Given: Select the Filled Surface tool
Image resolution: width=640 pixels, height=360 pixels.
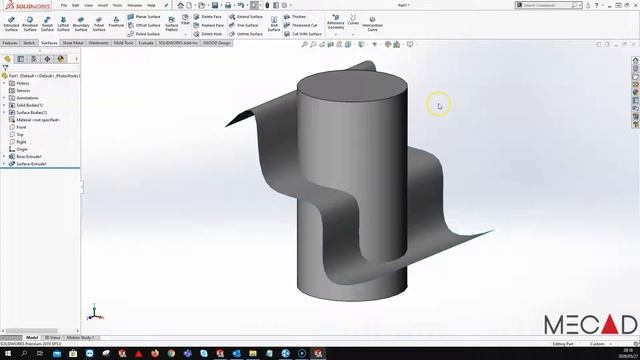Looking at the screenshot, I should pyautogui.click(x=99, y=24).
